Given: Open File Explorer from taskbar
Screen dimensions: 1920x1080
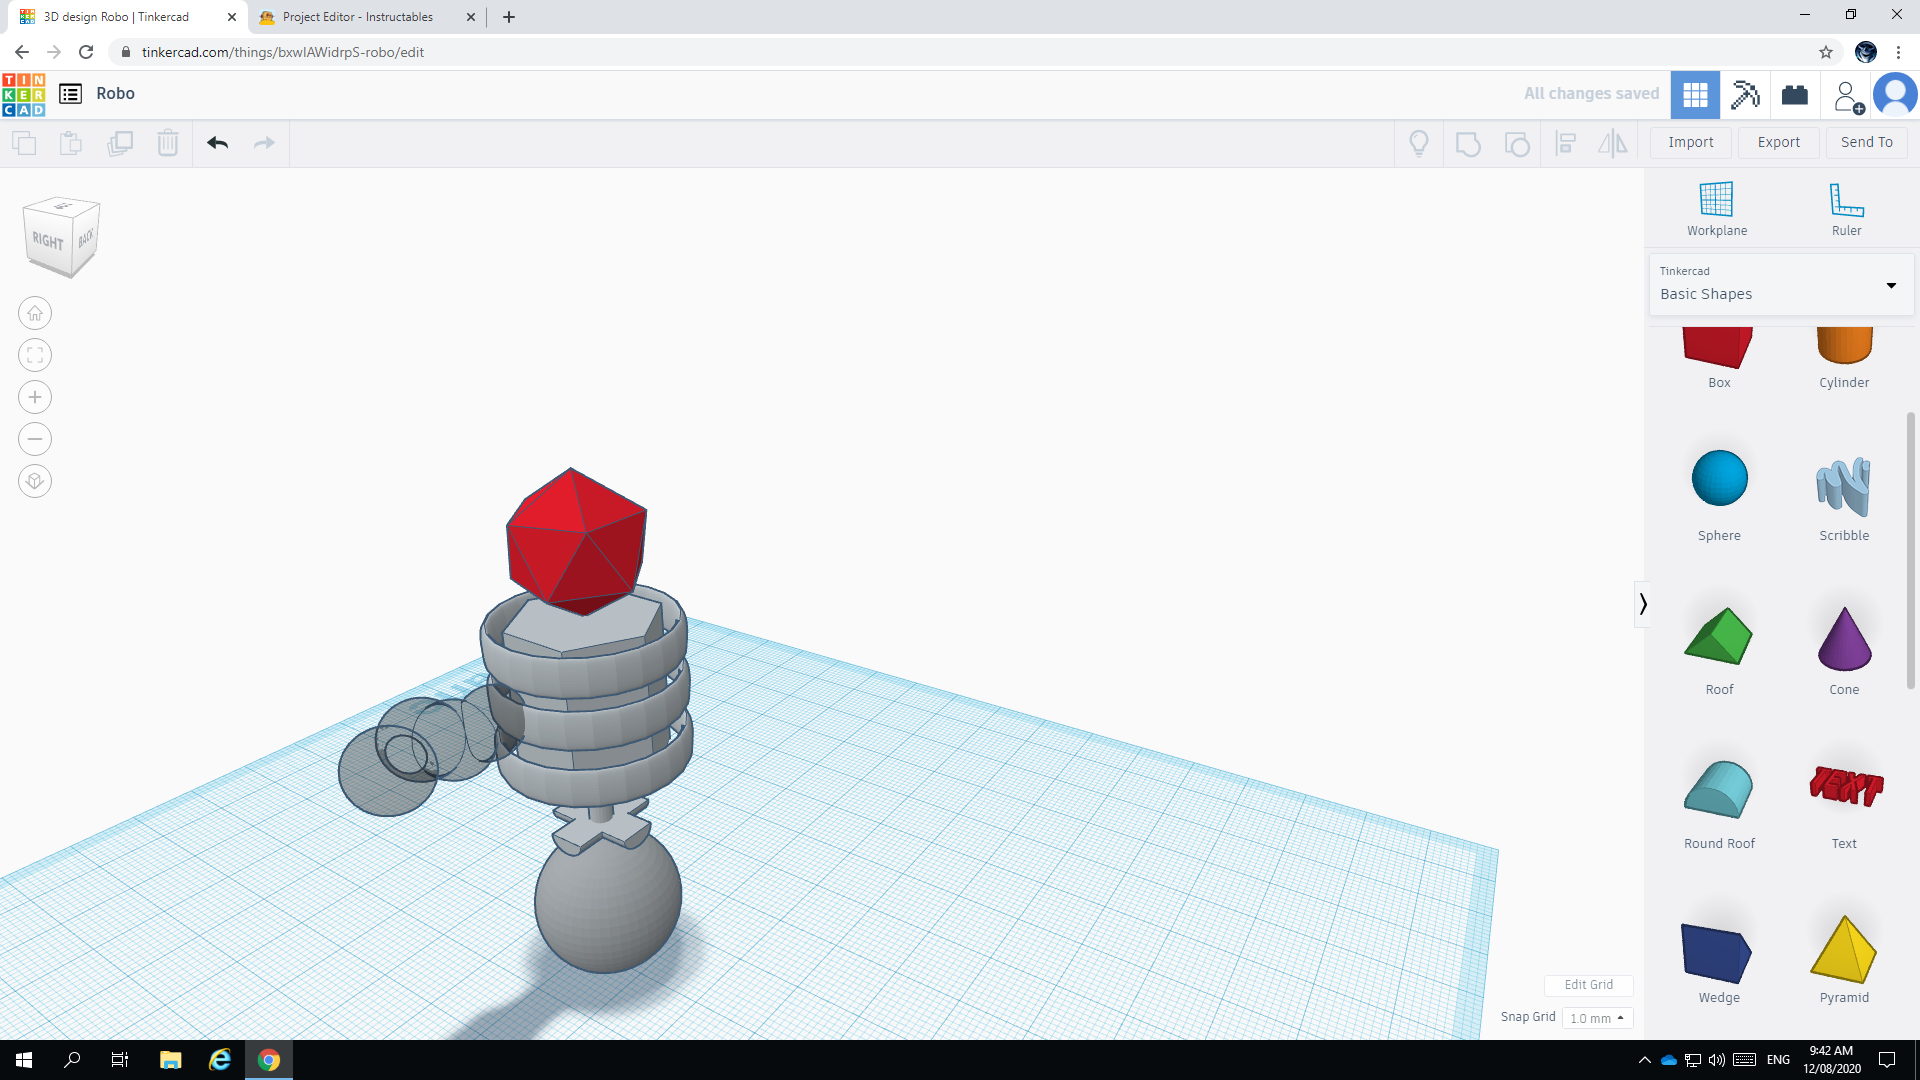Looking at the screenshot, I should (x=170, y=1060).
